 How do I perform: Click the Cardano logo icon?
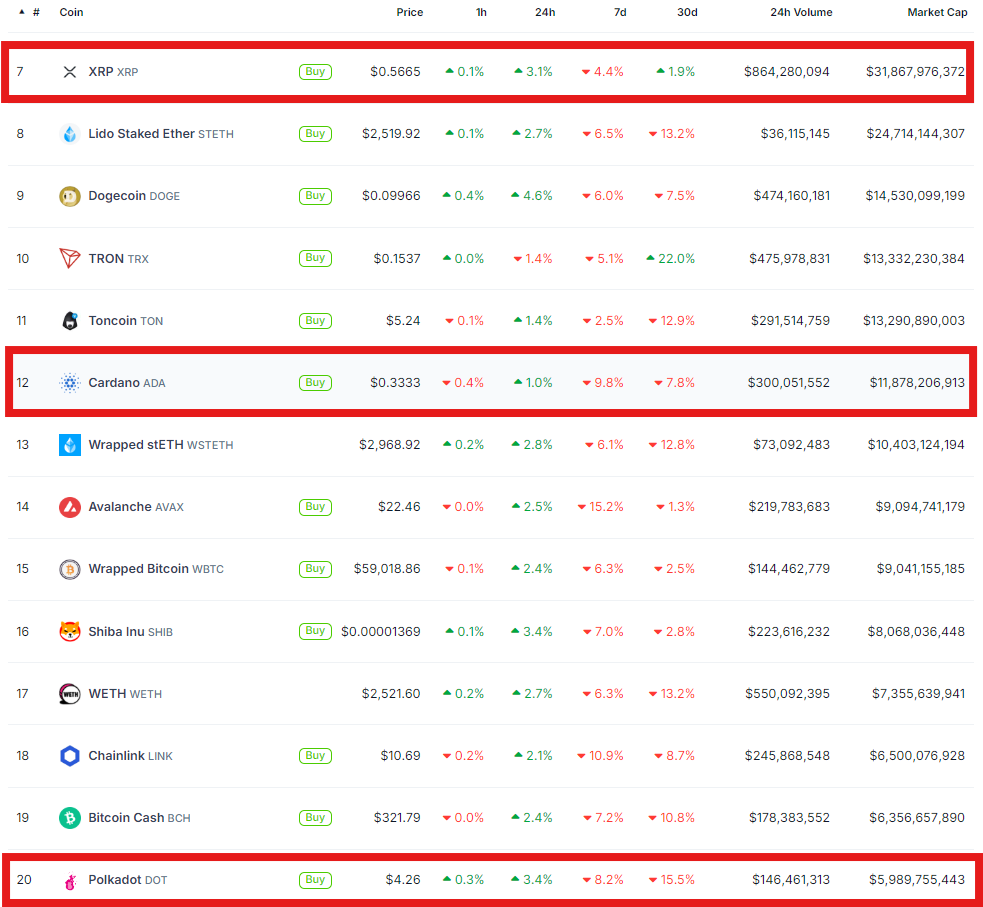(70, 382)
